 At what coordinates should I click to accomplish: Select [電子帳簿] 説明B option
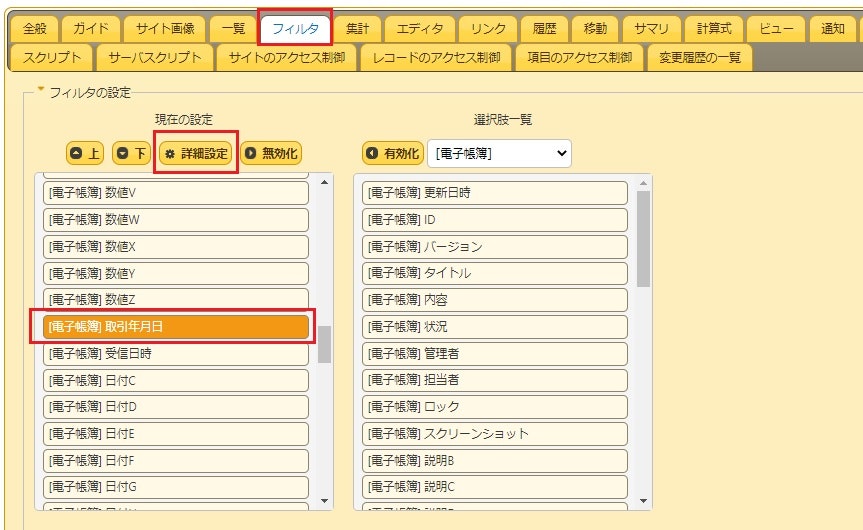coord(495,461)
